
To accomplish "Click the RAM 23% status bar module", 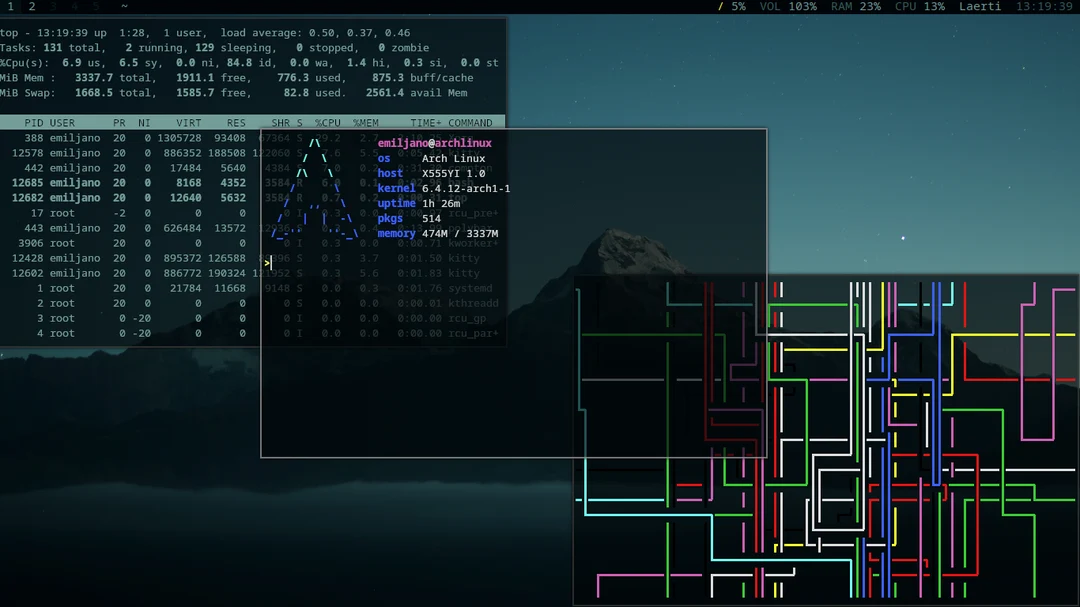I will [x=854, y=6].
